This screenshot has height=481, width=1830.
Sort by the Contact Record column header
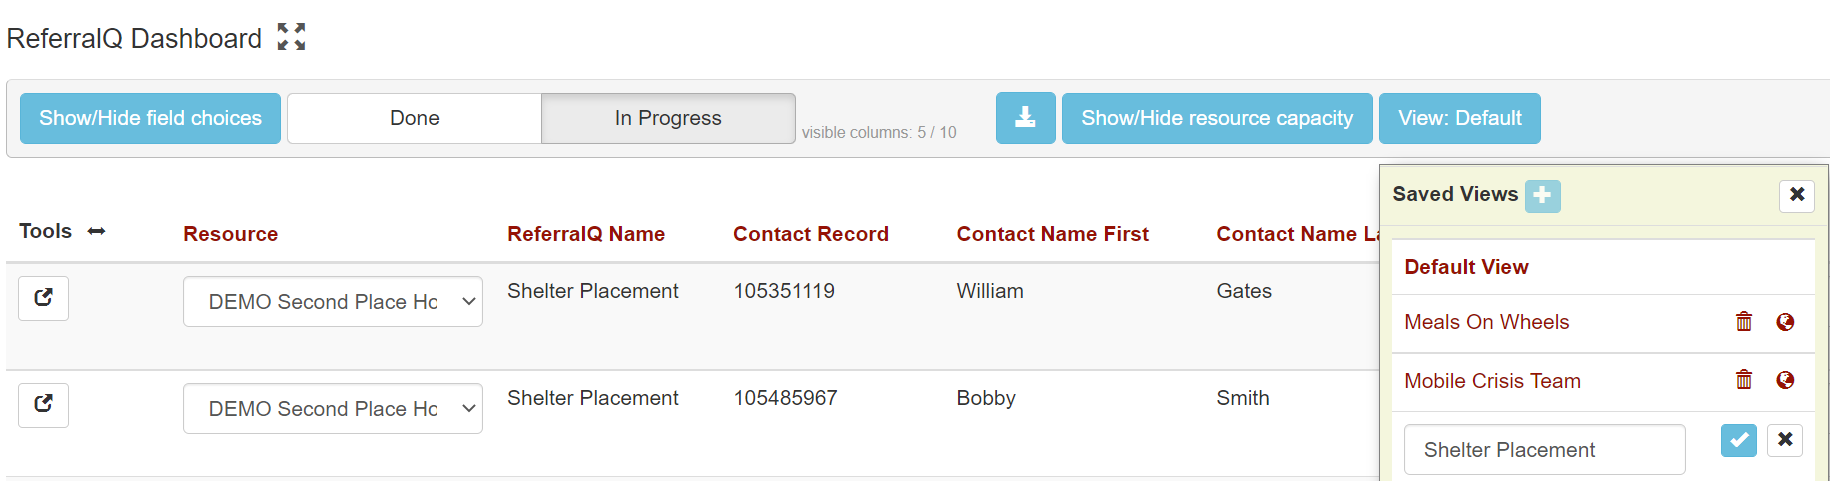(810, 234)
